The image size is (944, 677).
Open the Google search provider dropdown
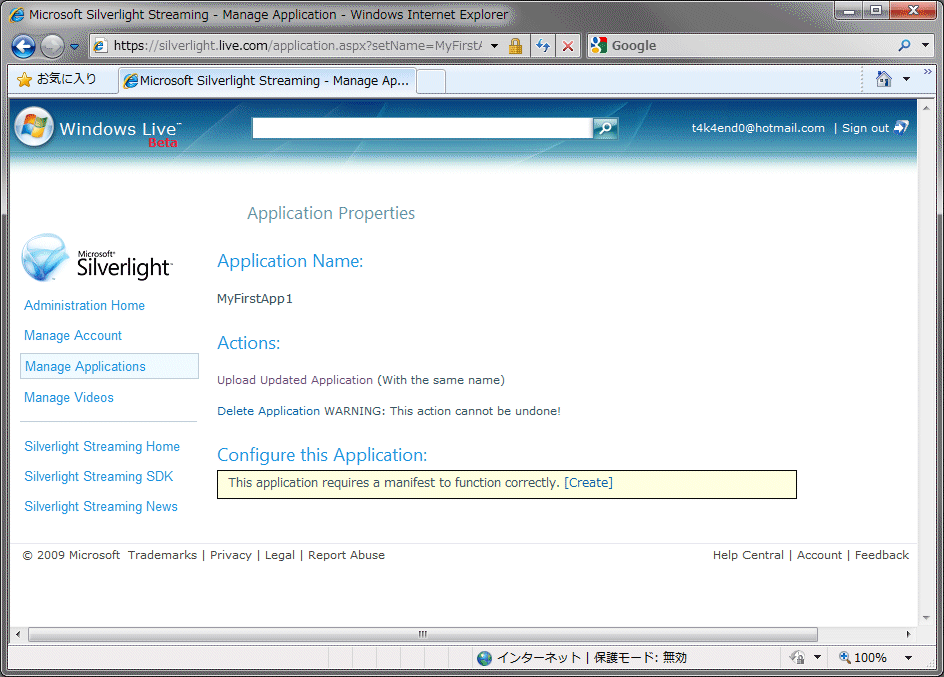(926, 46)
